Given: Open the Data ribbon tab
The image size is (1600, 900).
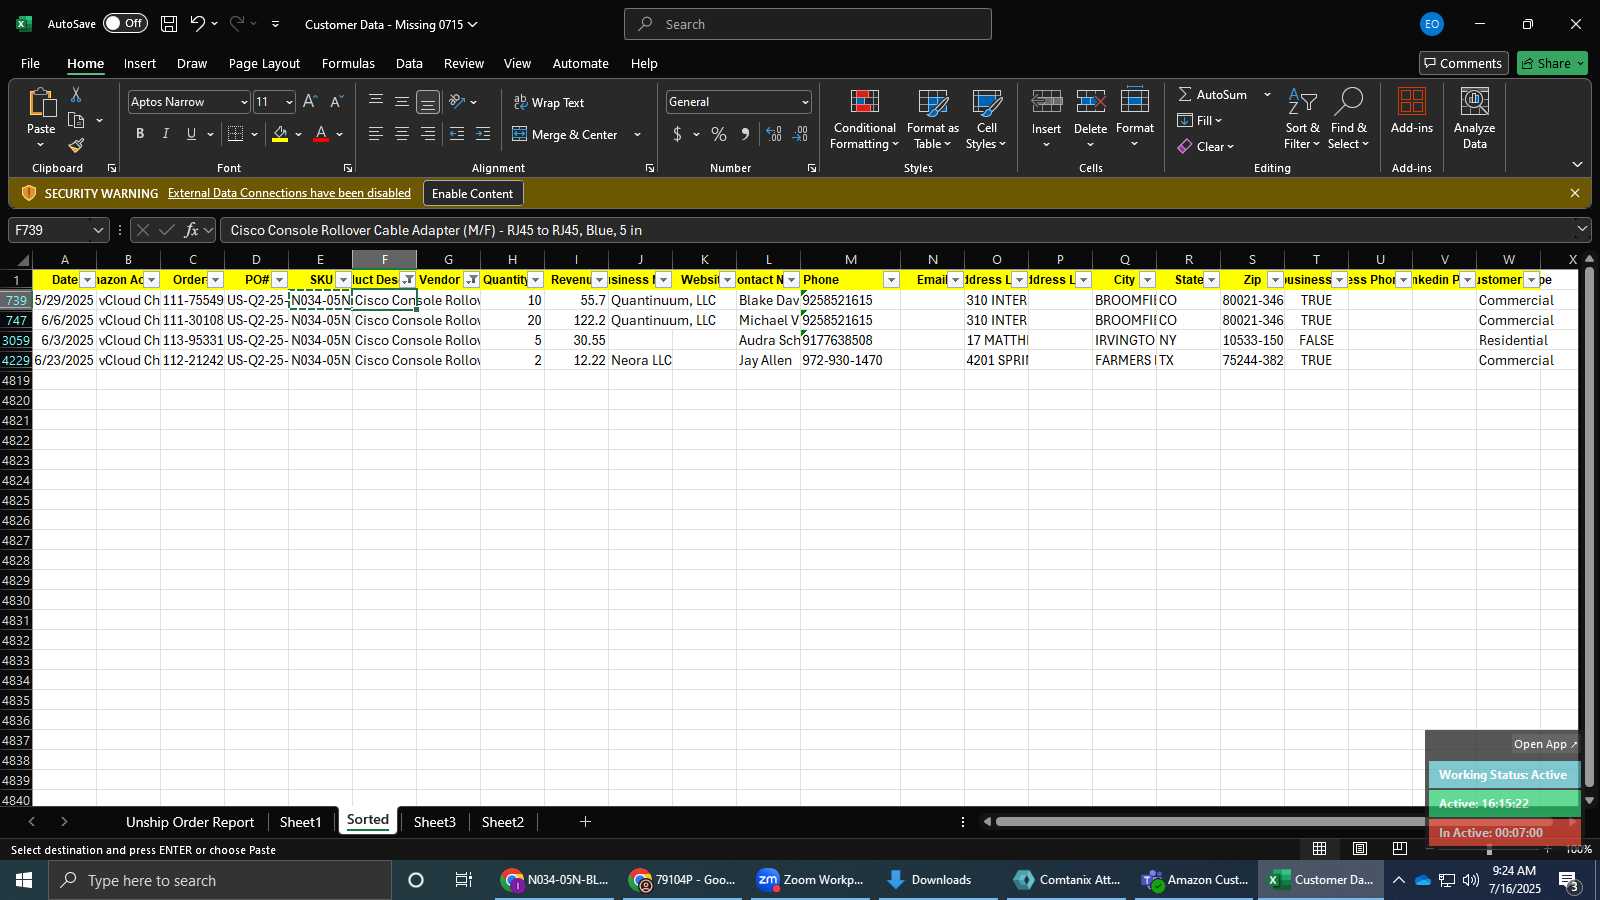Looking at the screenshot, I should [409, 63].
